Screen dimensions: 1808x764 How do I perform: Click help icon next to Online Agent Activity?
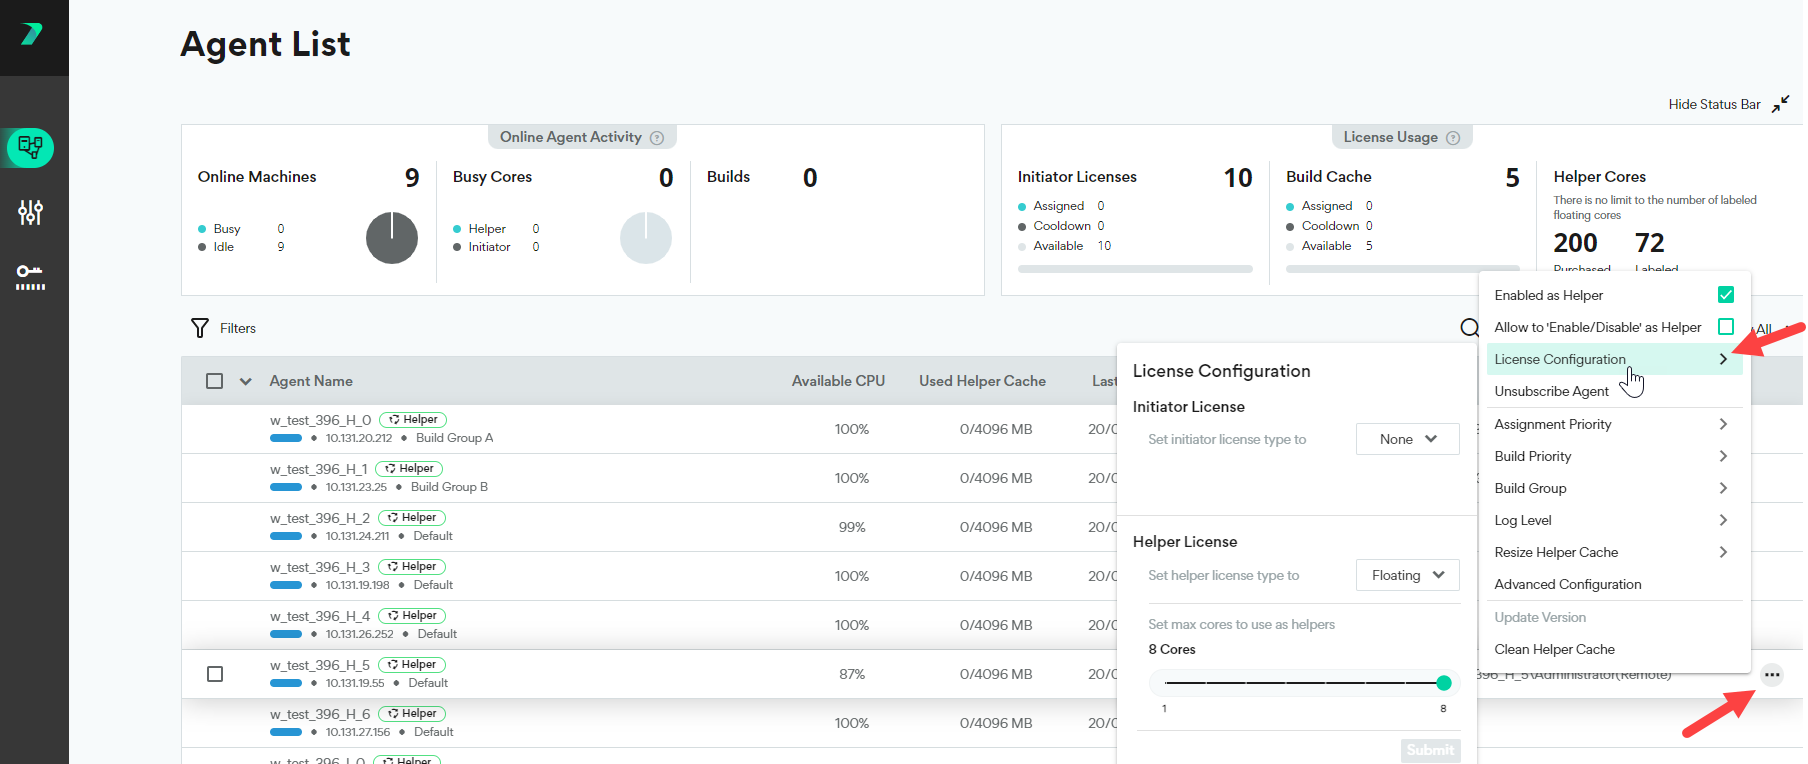(657, 138)
